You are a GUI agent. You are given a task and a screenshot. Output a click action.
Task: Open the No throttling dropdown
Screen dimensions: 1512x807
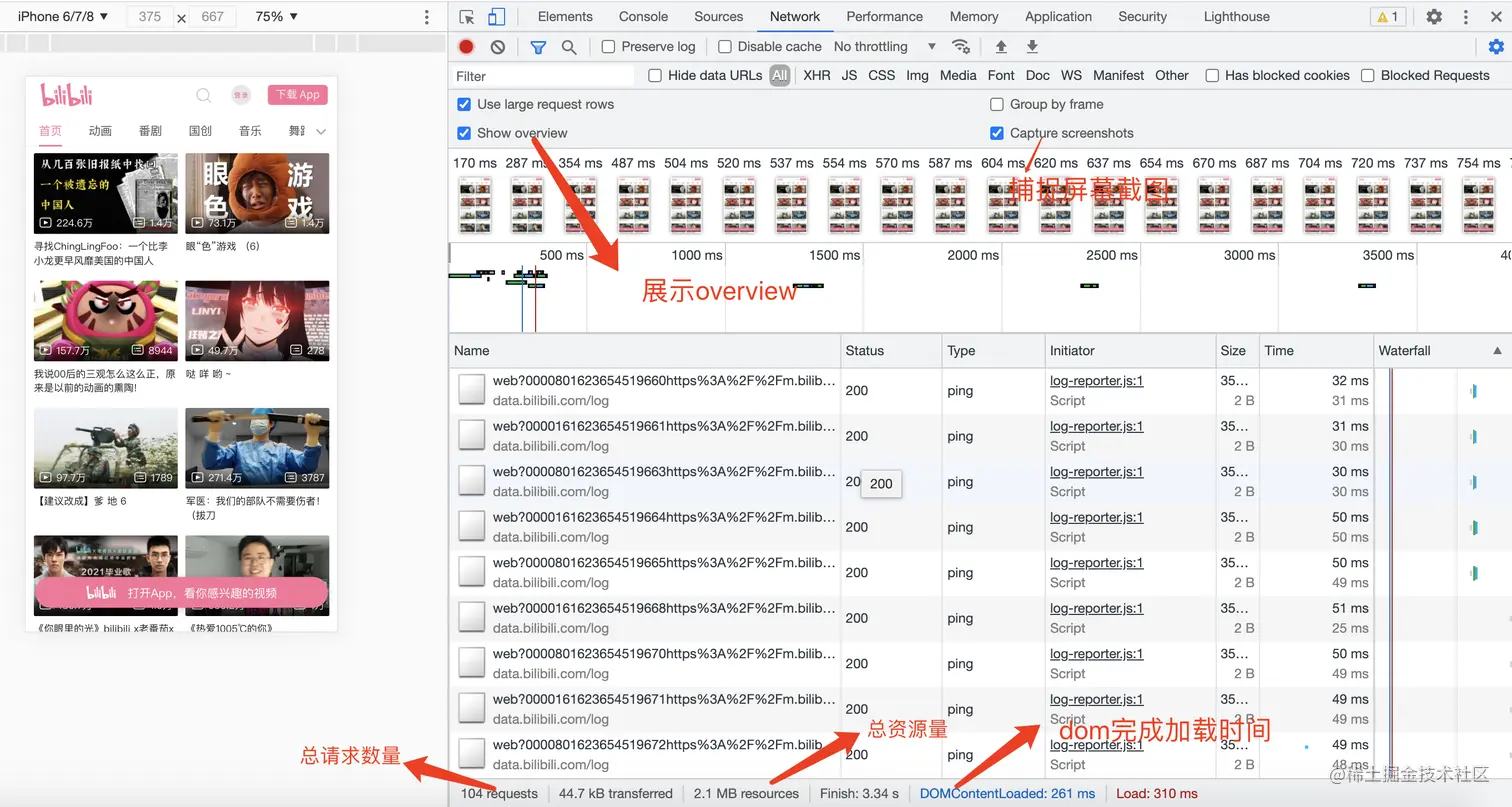click(x=885, y=47)
